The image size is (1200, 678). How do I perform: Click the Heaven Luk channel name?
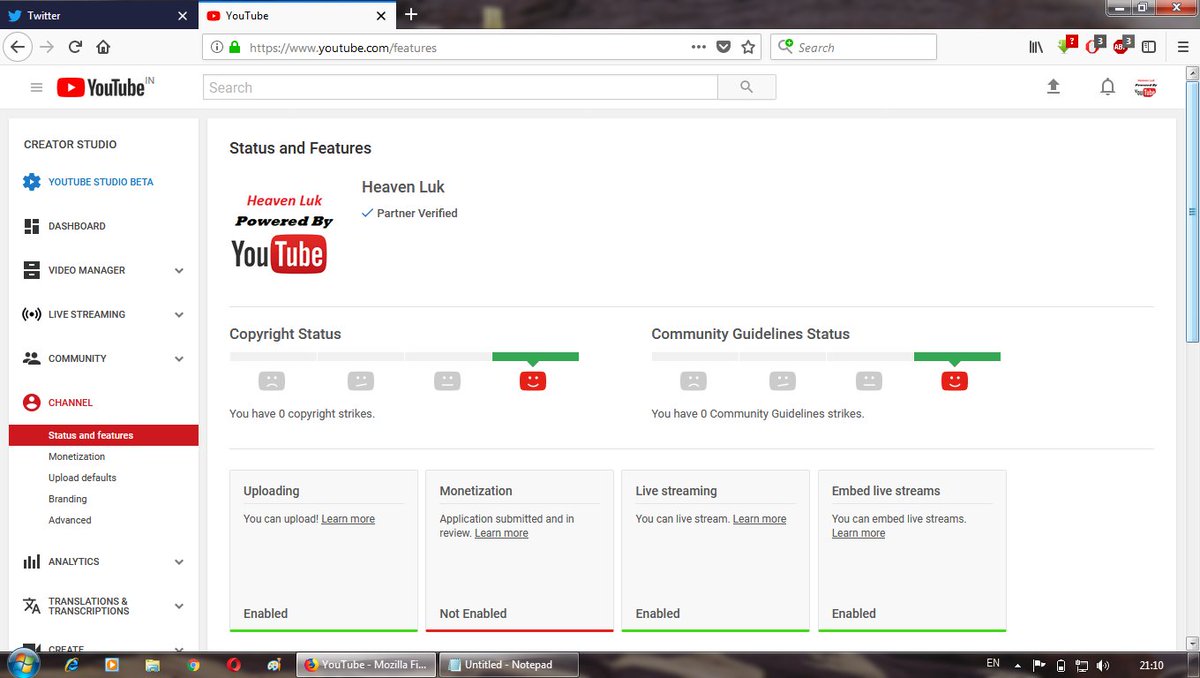tap(403, 187)
